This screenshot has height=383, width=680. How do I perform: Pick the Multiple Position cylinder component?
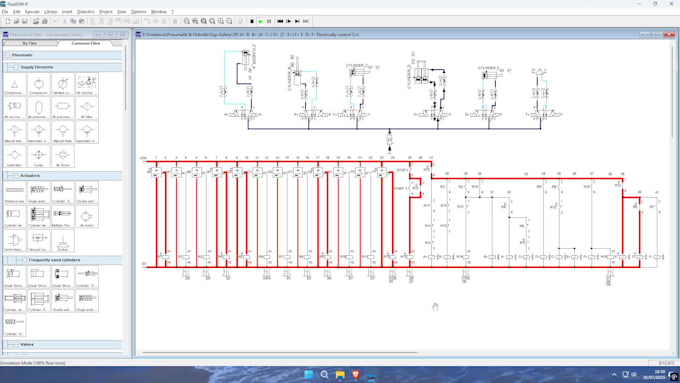coord(63,216)
